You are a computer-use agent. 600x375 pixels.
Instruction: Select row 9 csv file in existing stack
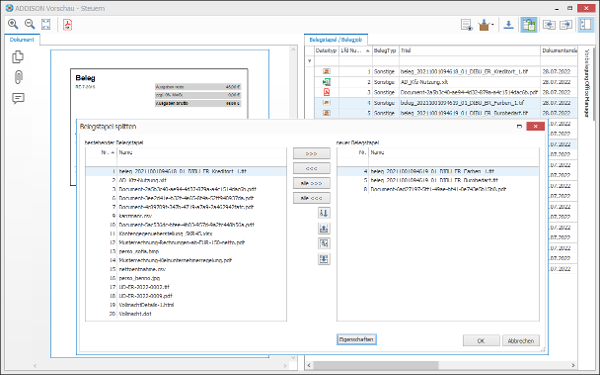(186, 216)
